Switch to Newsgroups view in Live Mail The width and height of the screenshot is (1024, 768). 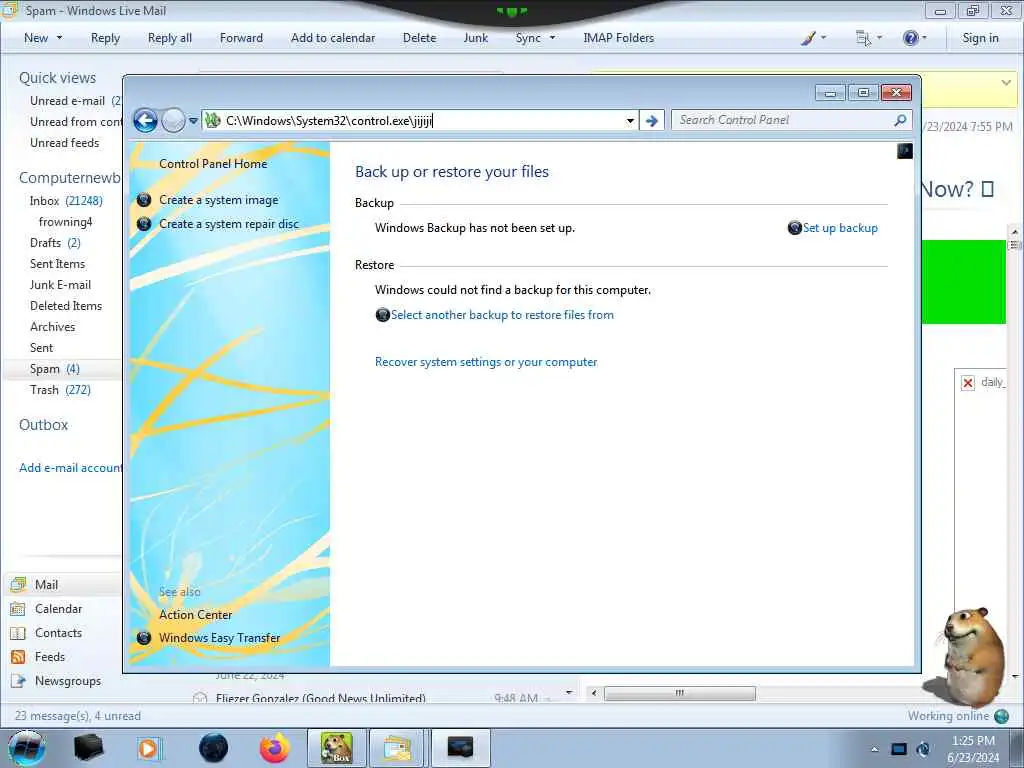point(68,681)
